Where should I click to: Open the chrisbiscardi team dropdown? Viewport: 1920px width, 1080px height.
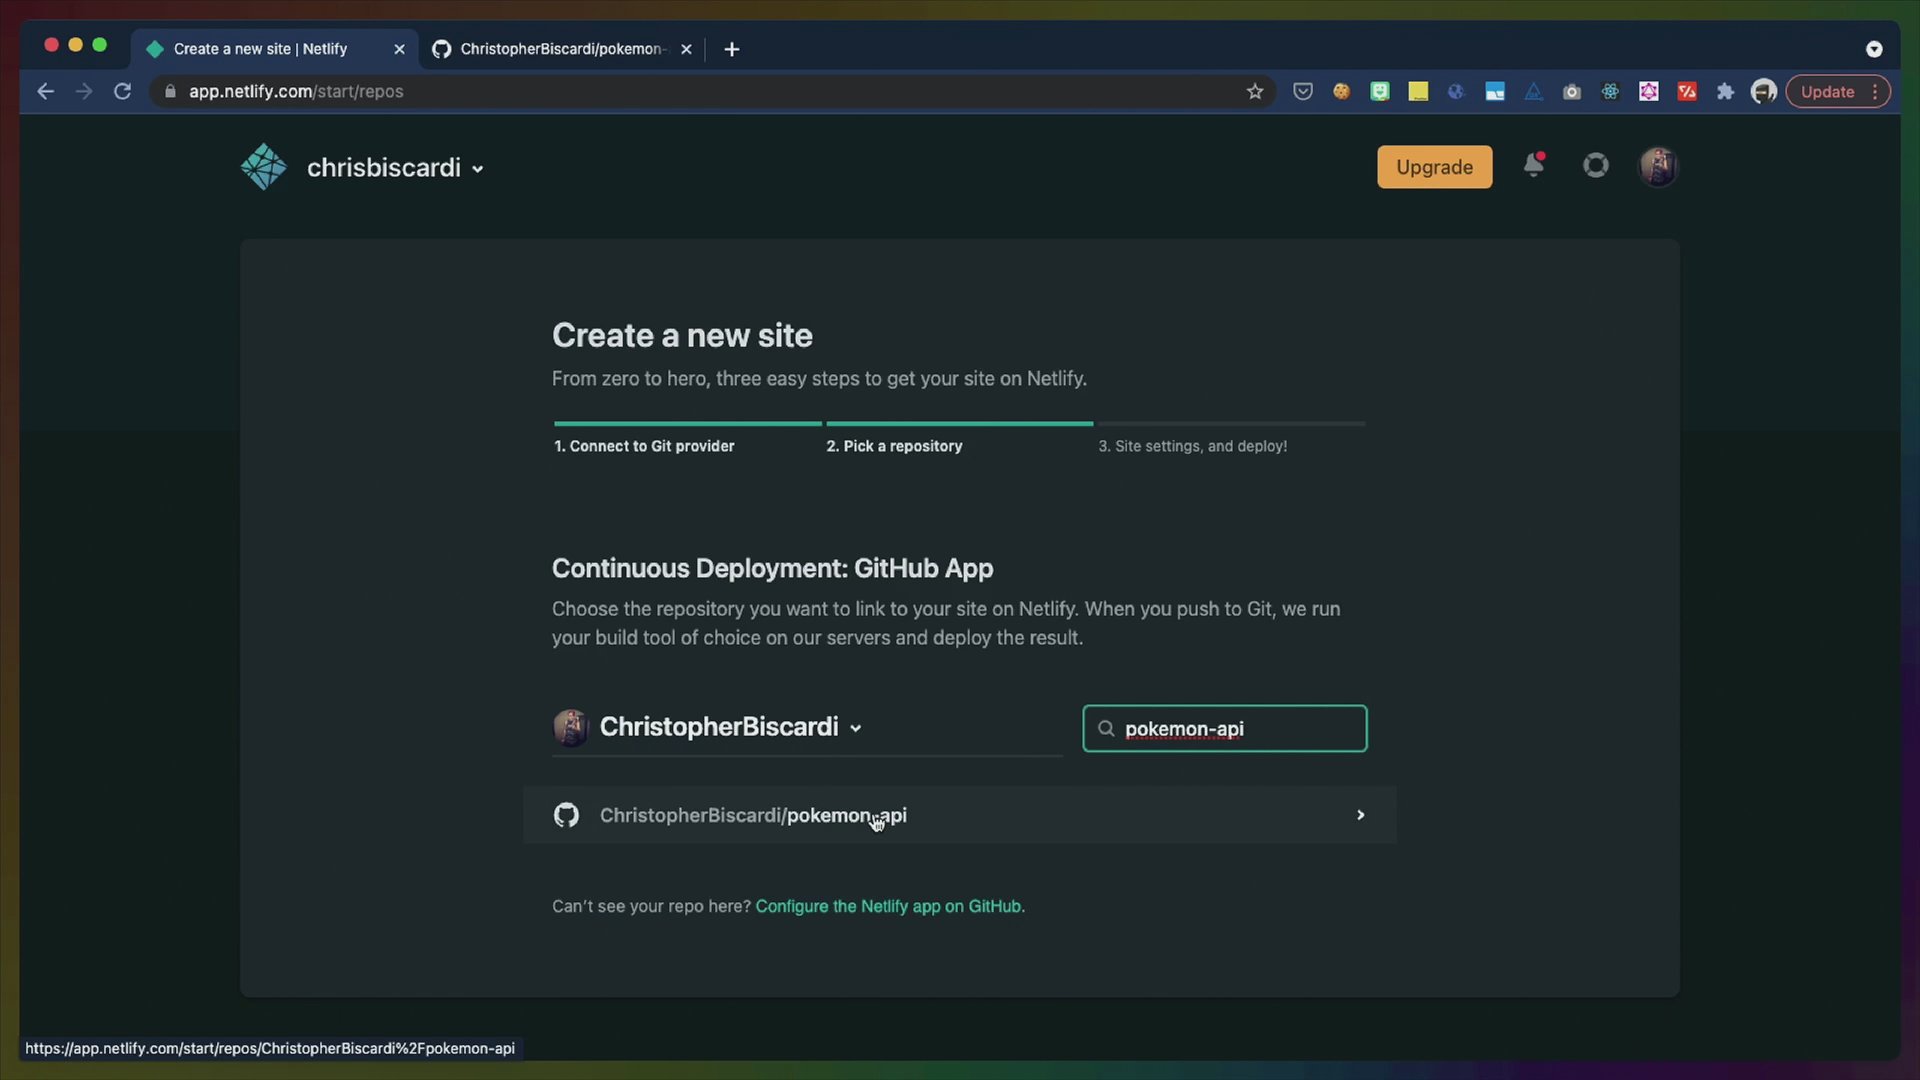(395, 168)
